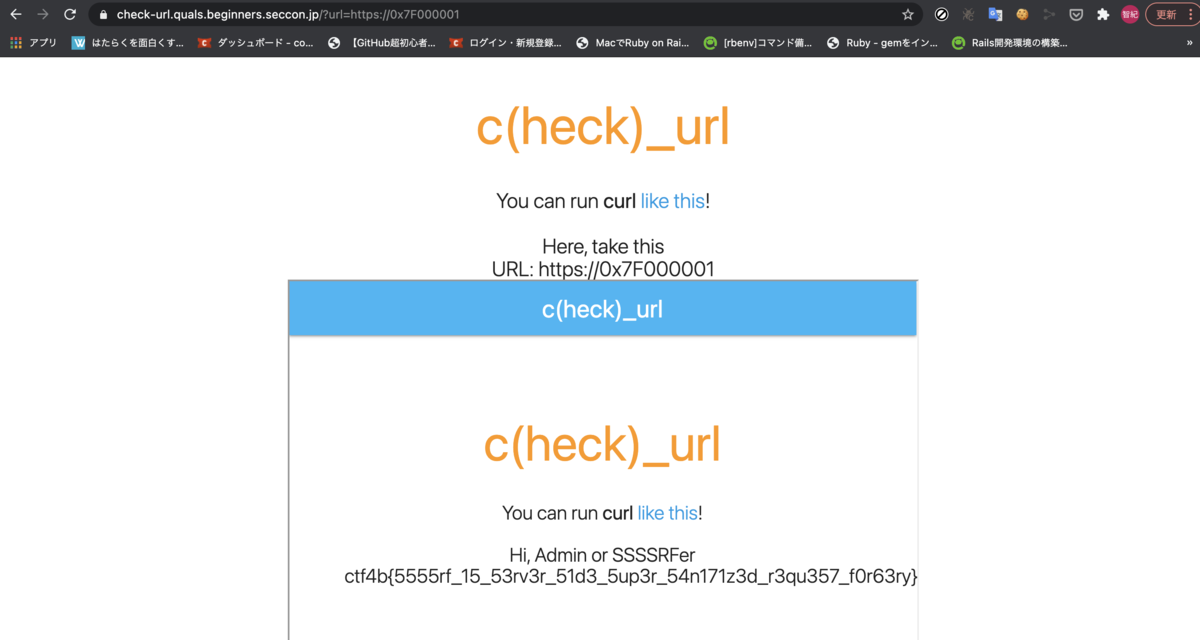This screenshot has width=1200, height=640.
Task: Open the ログイン・新規登録... bookmark
Action: click(x=506, y=43)
